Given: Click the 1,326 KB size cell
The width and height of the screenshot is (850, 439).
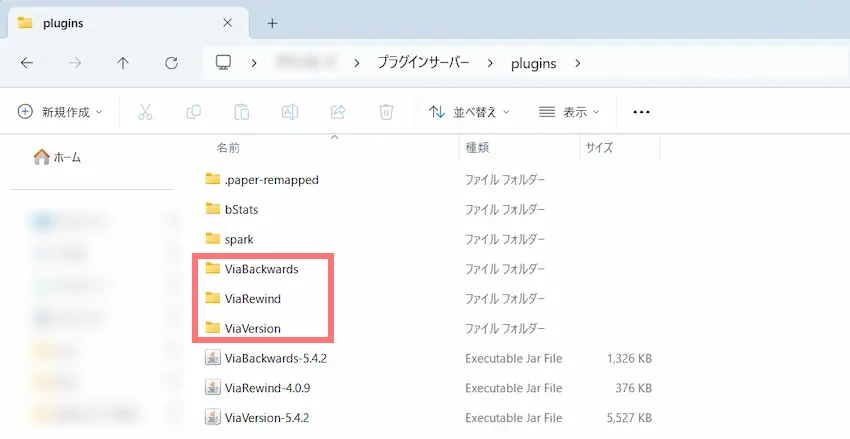Looking at the screenshot, I should (x=629, y=358).
